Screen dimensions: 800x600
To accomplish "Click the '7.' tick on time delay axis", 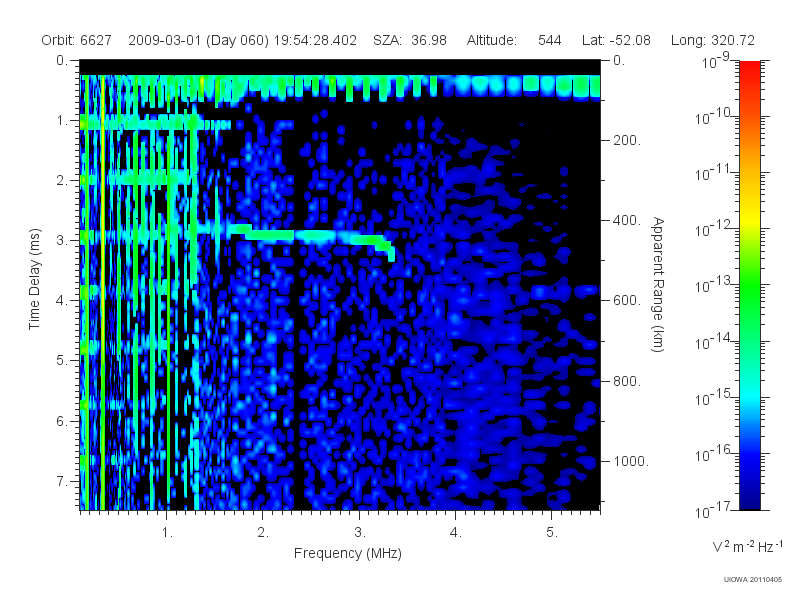I will pos(62,481).
